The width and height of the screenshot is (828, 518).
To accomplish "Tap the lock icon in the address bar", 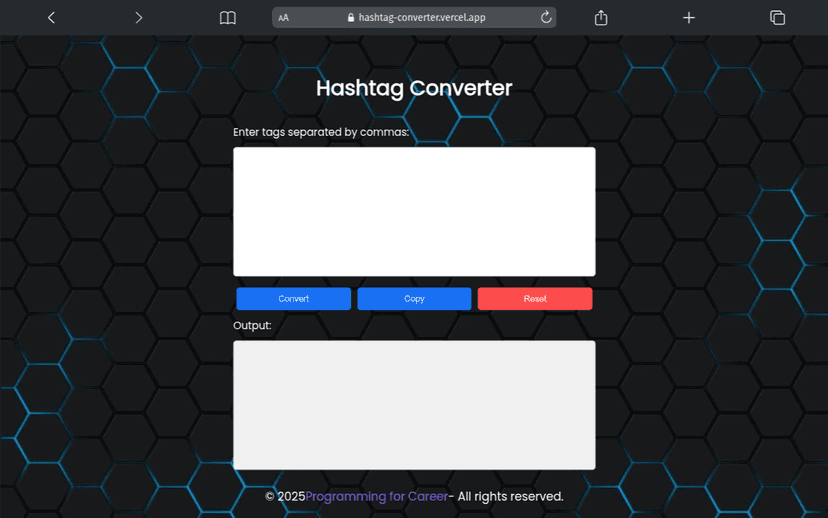I will tap(351, 17).
